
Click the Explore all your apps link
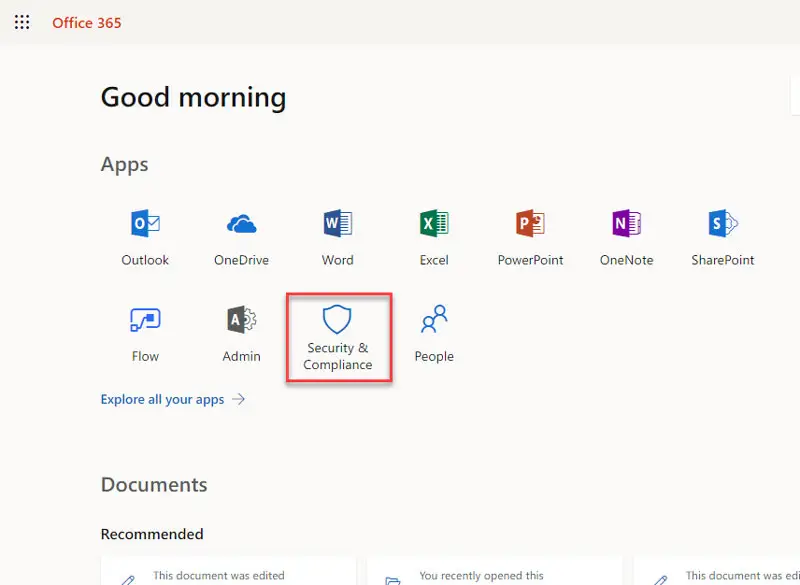click(x=162, y=399)
